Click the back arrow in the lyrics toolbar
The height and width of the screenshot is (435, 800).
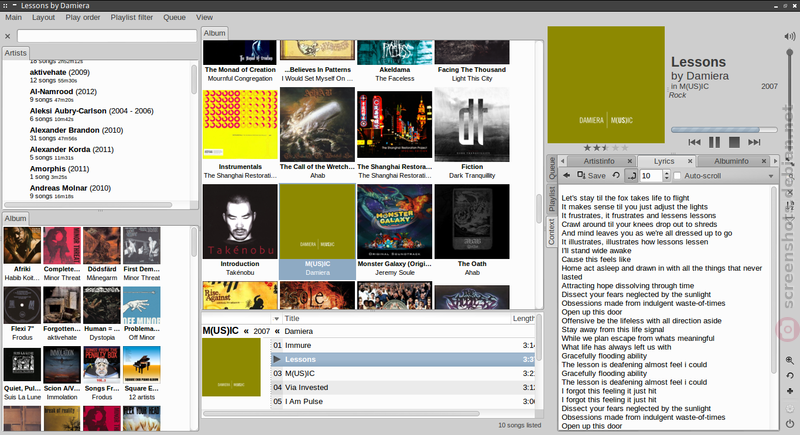pyautogui.click(x=566, y=175)
